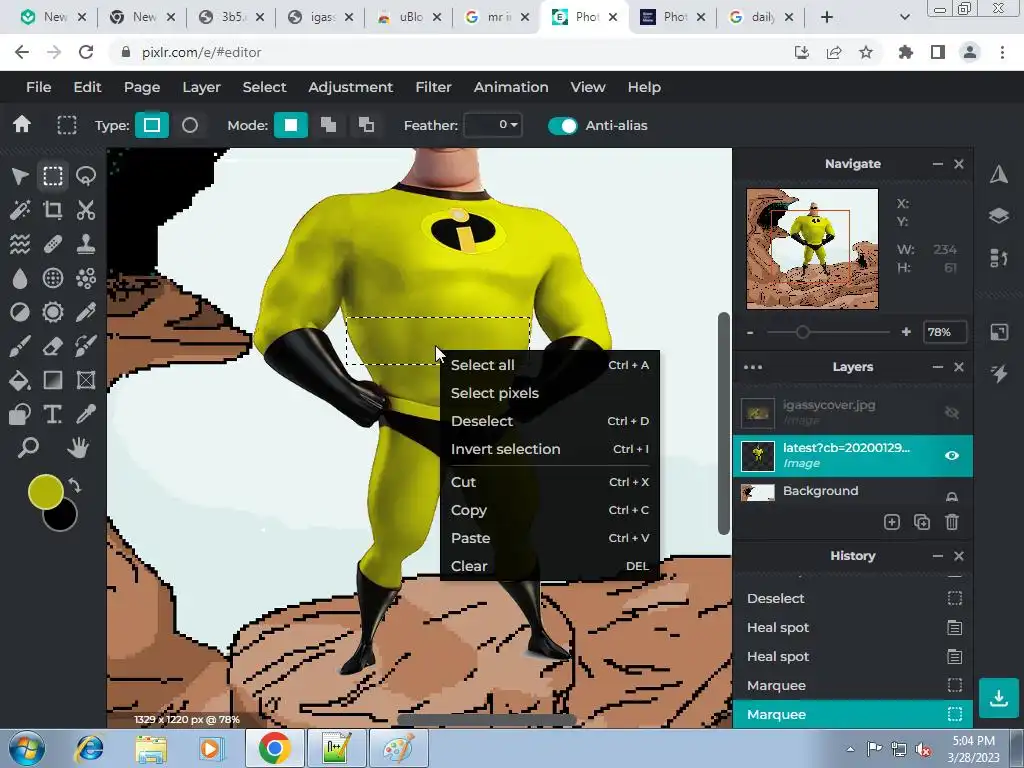Collapse the Navigate panel
The height and width of the screenshot is (768, 1024).
coord(938,164)
